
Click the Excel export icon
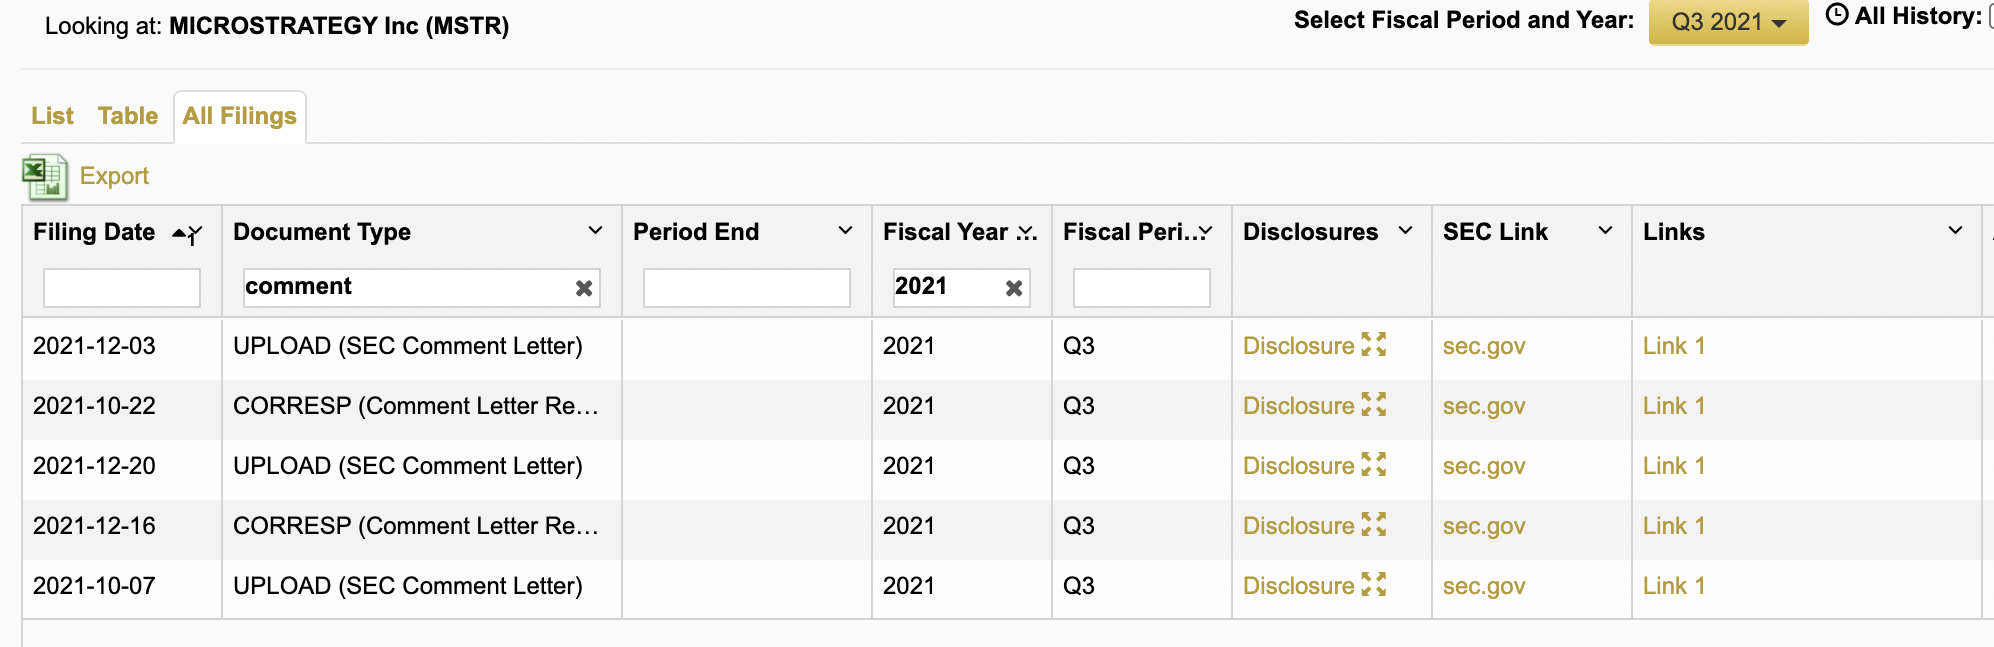click(44, 177)
